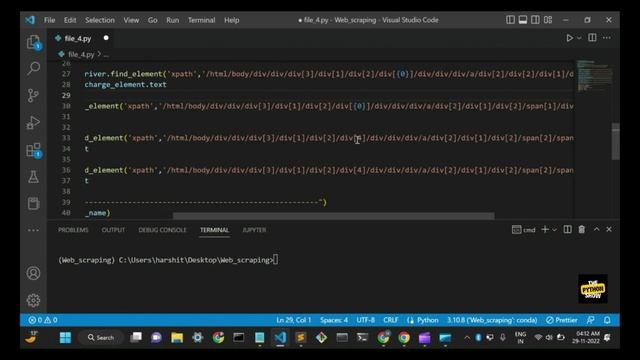Open the Testing flask view
The height and width of the screenshot is (360, 640).
point(33,177)
